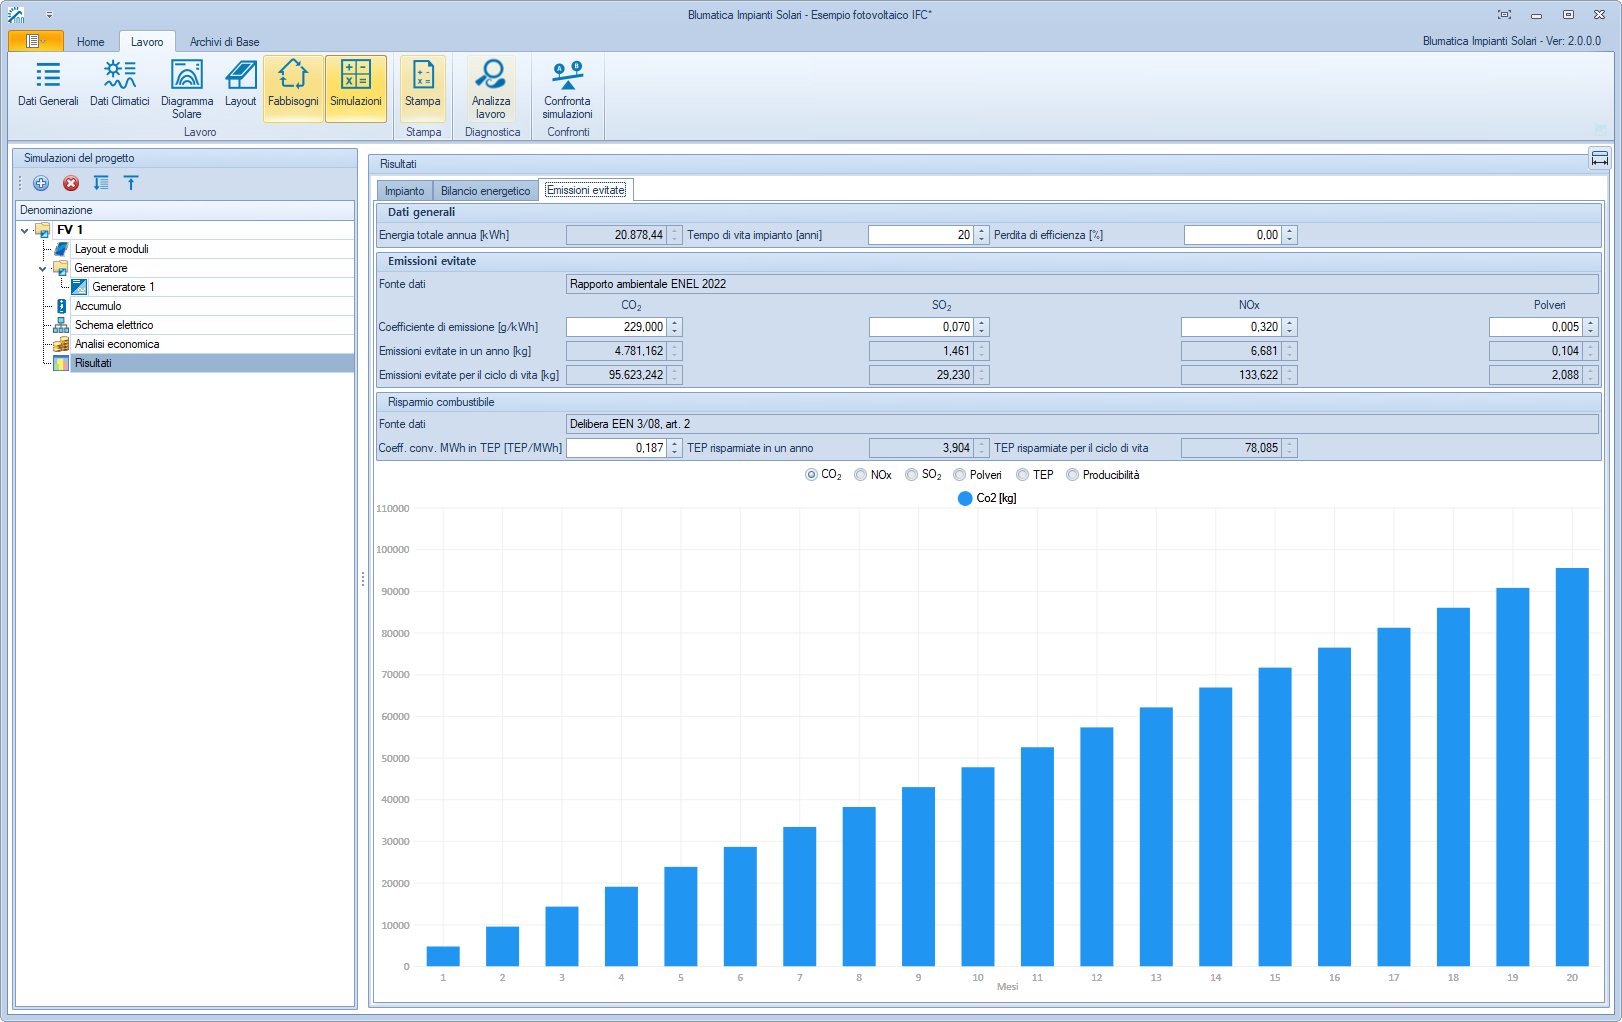Delete simulation with the red X icon
1622x1022 pixels.
(71, 183)
